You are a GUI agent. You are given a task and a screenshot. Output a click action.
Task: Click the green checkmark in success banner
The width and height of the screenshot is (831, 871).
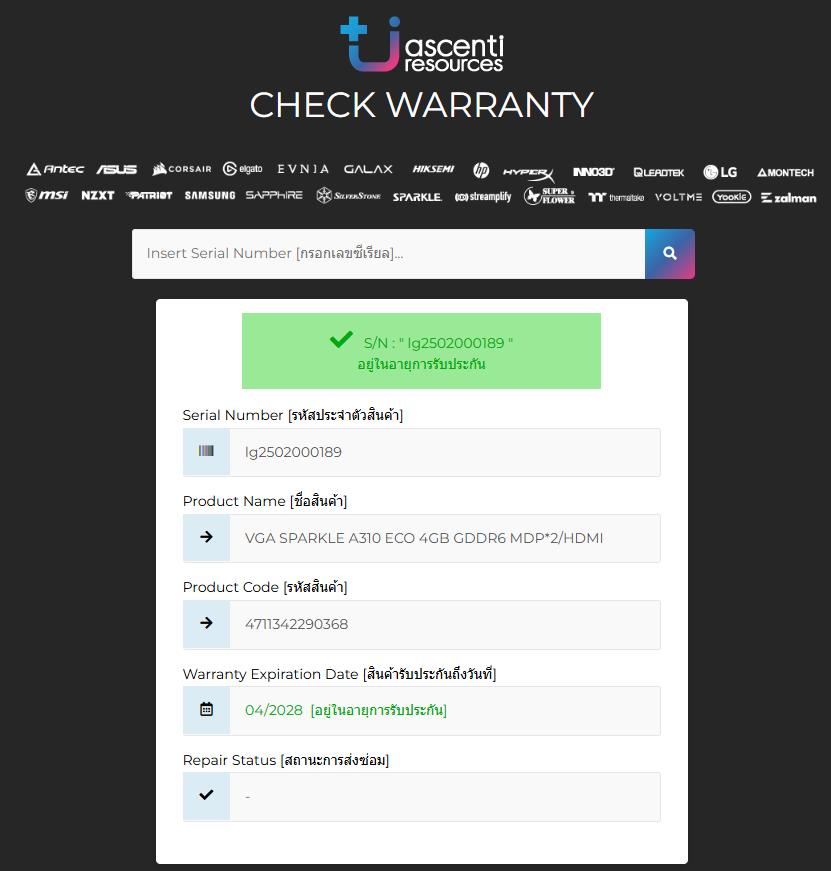click(x=341, y=339)
